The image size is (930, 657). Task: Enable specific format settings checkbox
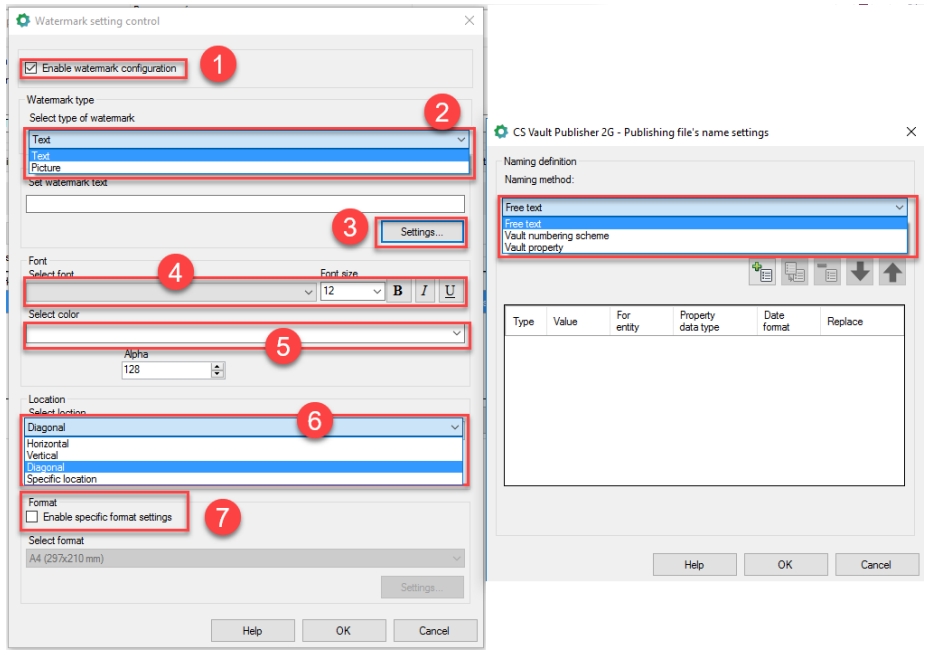tap(33, 517)
